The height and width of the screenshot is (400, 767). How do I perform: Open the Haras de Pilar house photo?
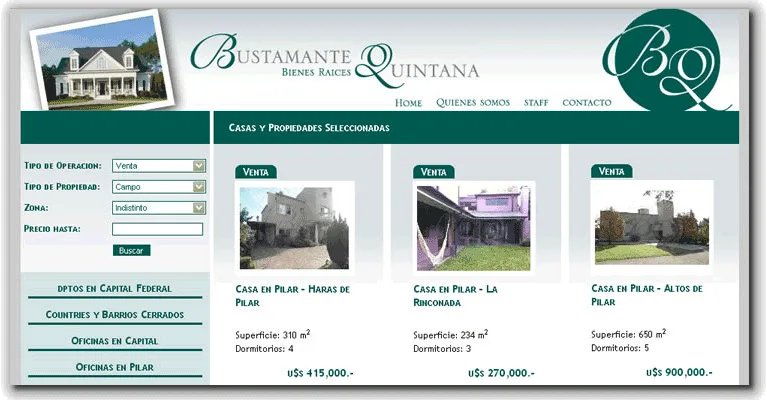click(x=294, y=228)
